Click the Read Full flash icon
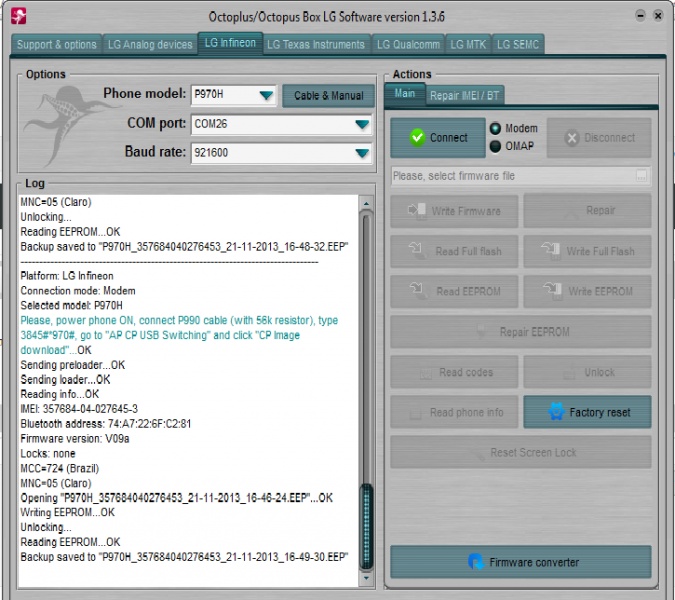Viewport: 675px width, 600px height. pyautogui.click(x=417, y=250)
